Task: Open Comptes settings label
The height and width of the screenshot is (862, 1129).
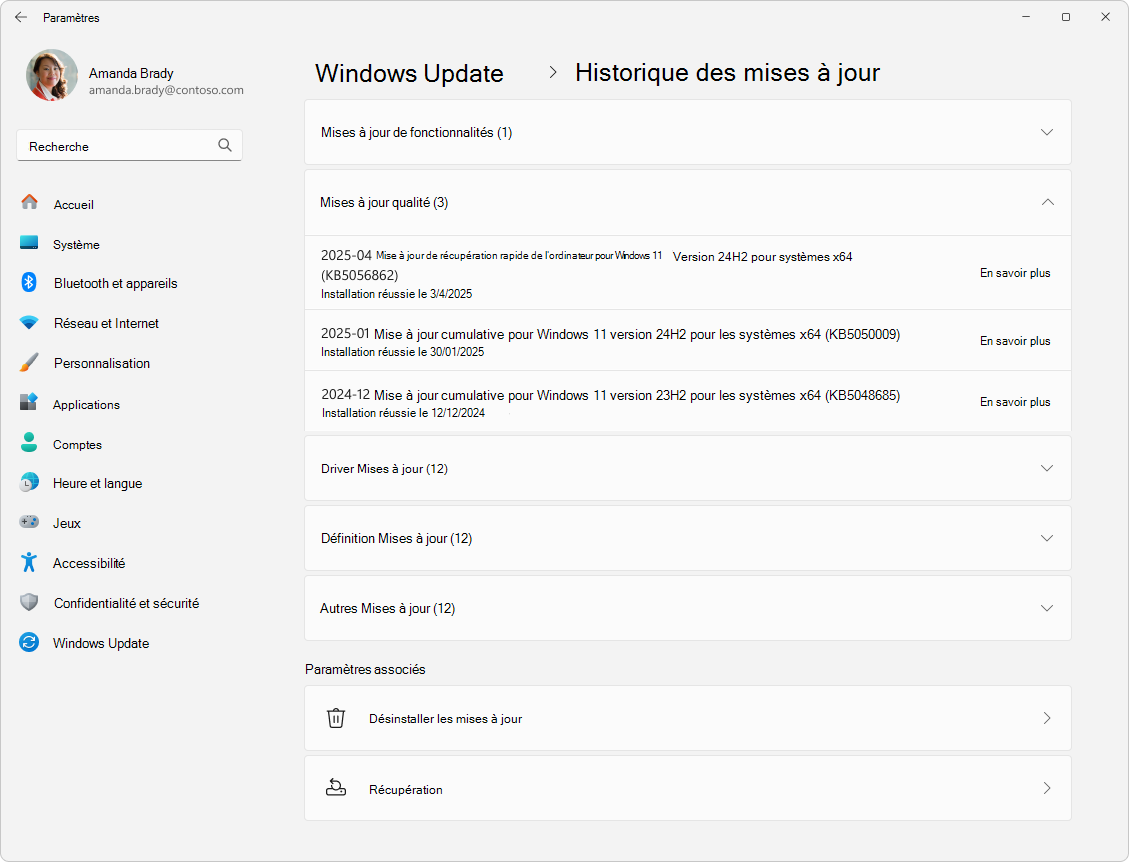Action: pos(77,445)
